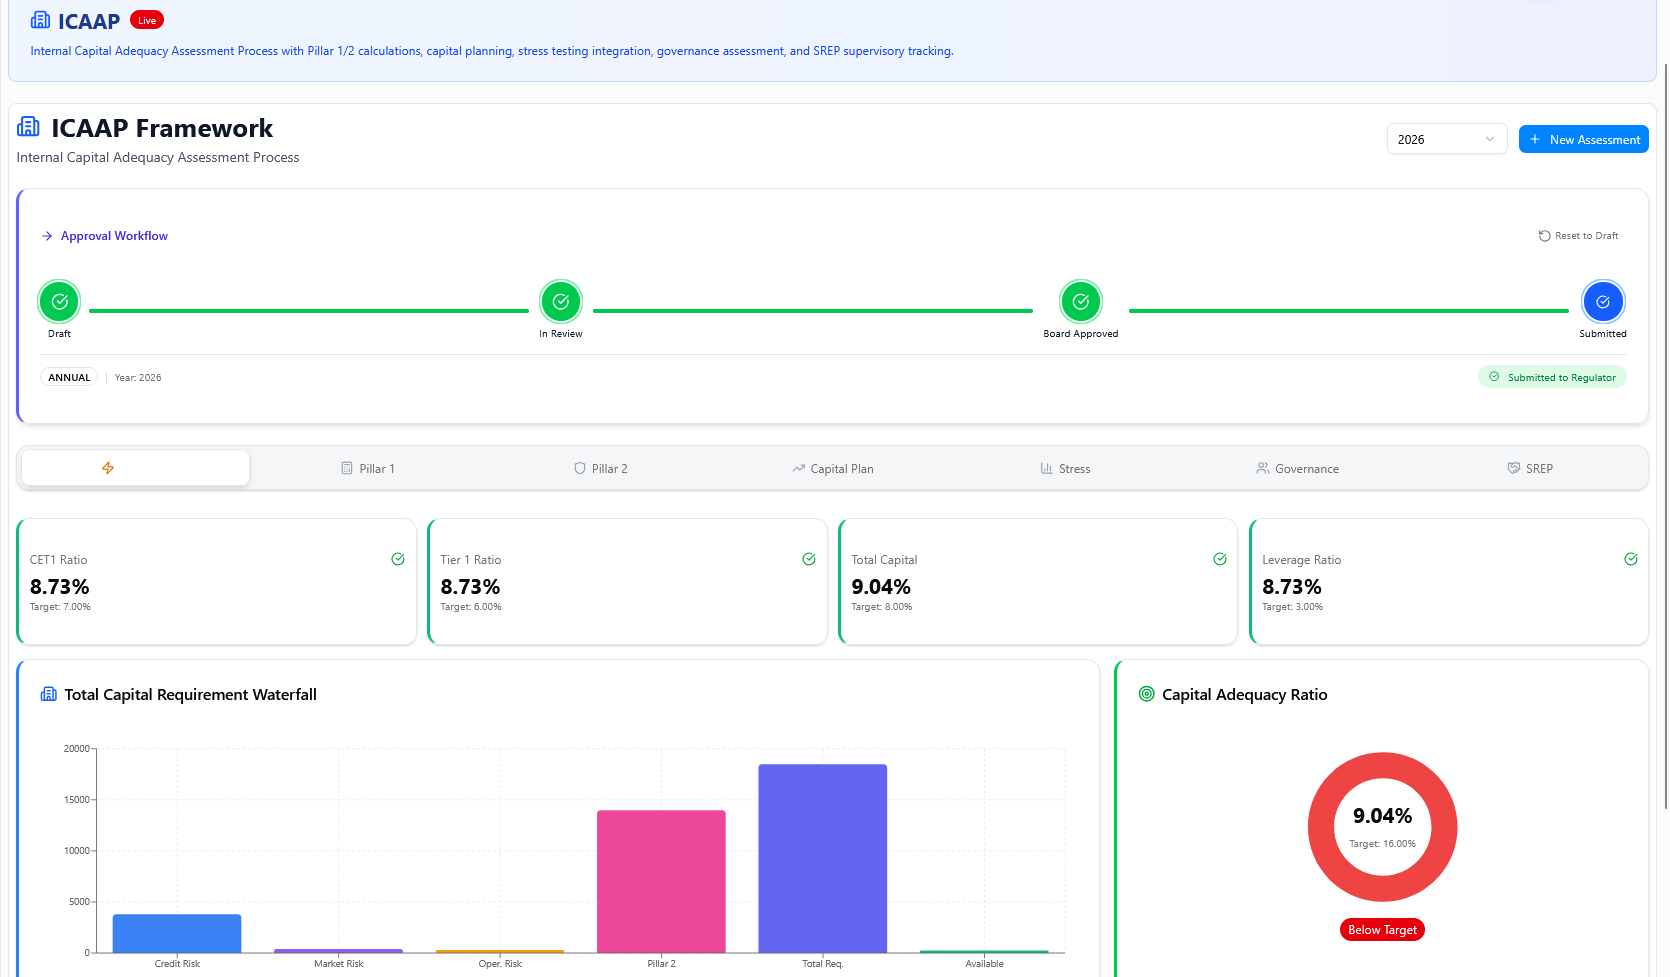This screenshot has width=1670, height=977.
Task: Click Reset to Draft
Action: [x=1578, y=236]
